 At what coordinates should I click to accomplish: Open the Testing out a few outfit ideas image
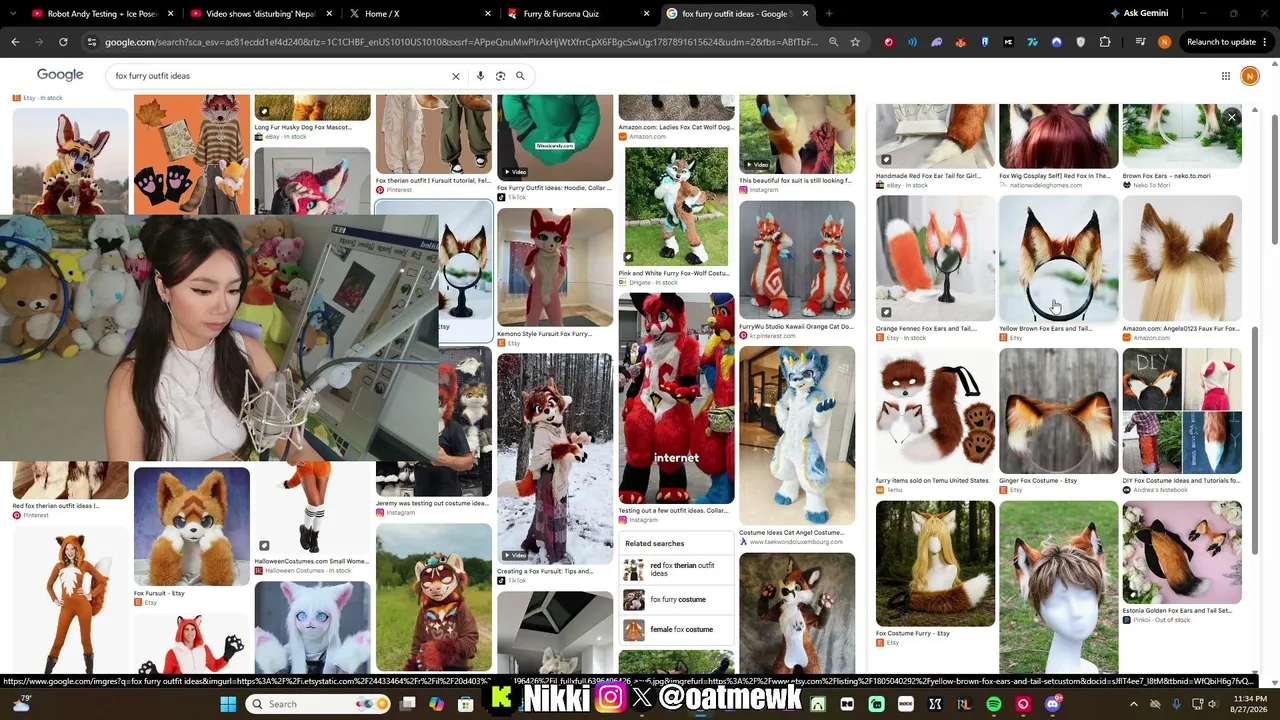pos(676,398)
